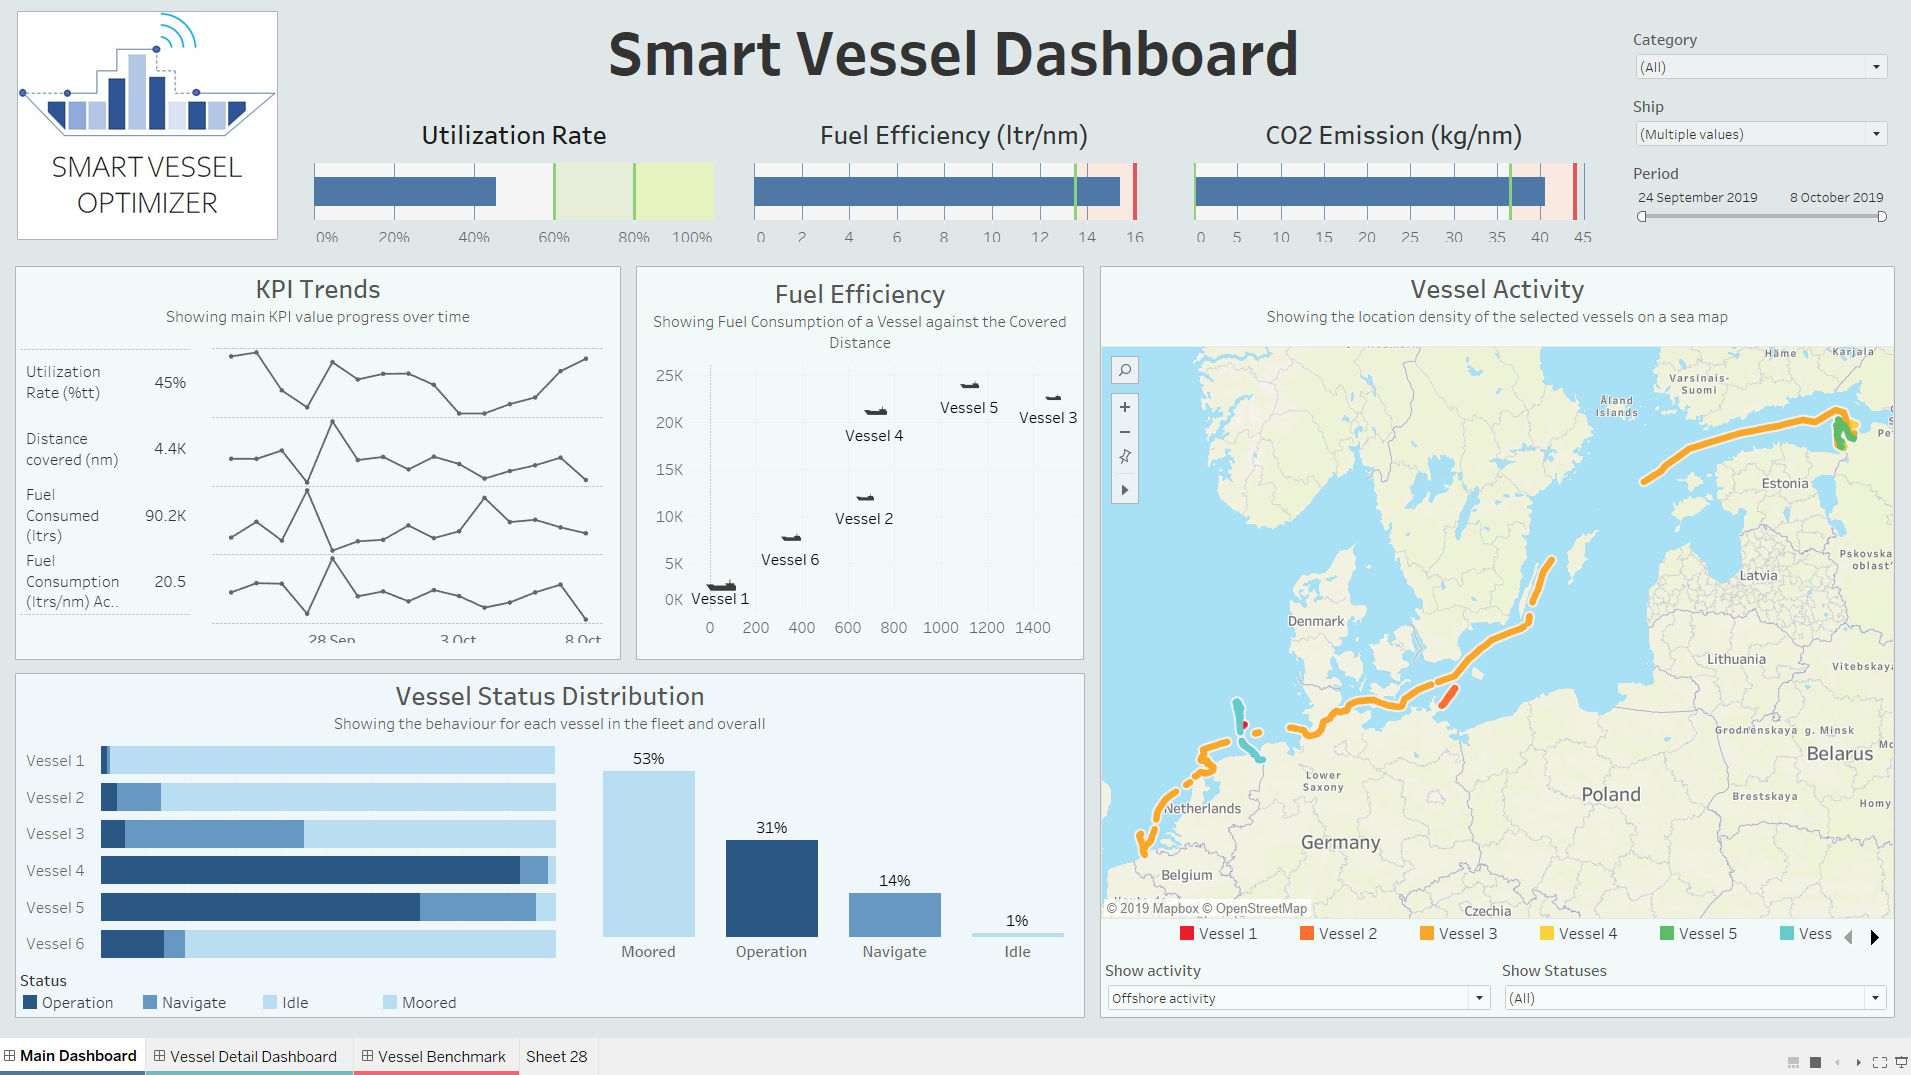Screen dimensions: 1911x1075
Task: Open the Ship multiple values dropdown
Action: coord(1760,134)
